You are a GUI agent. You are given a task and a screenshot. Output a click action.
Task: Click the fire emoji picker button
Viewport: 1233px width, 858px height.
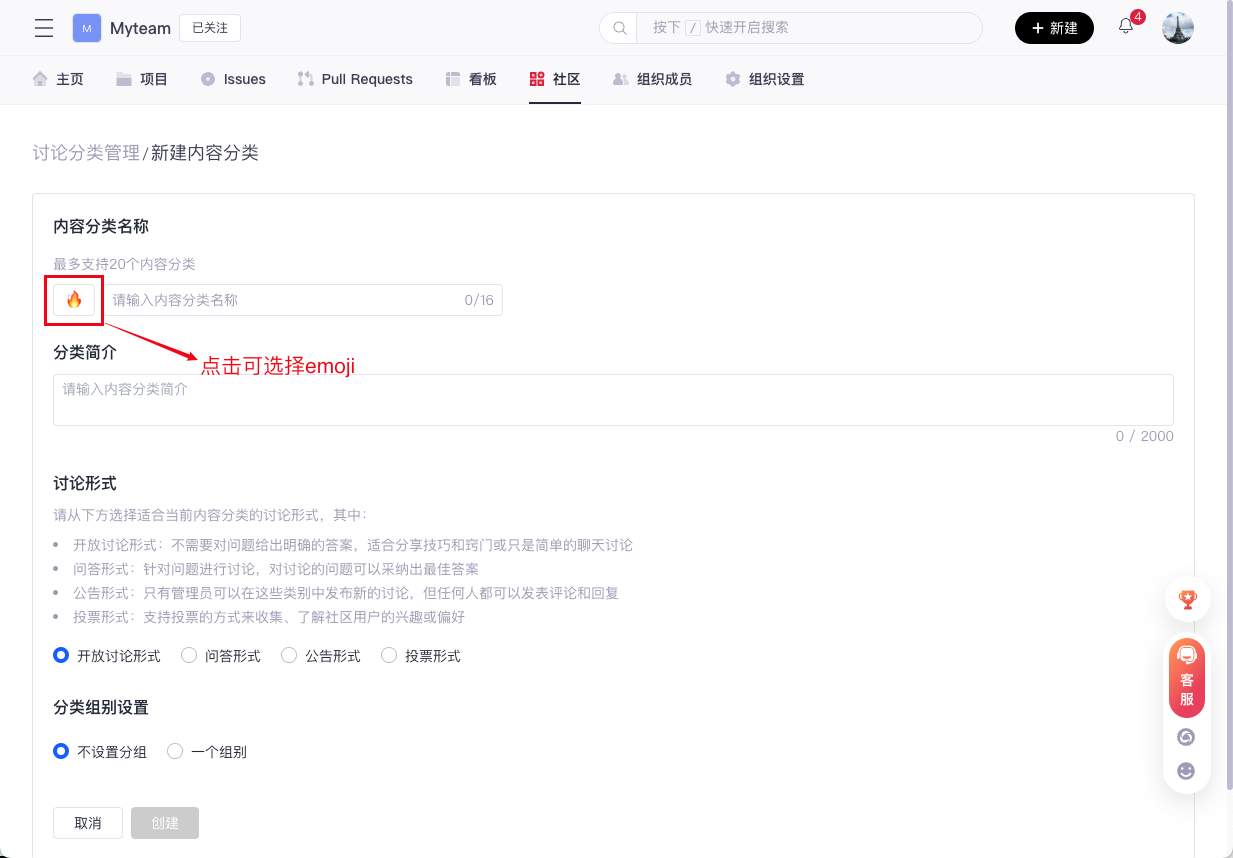tap(74, 300)
